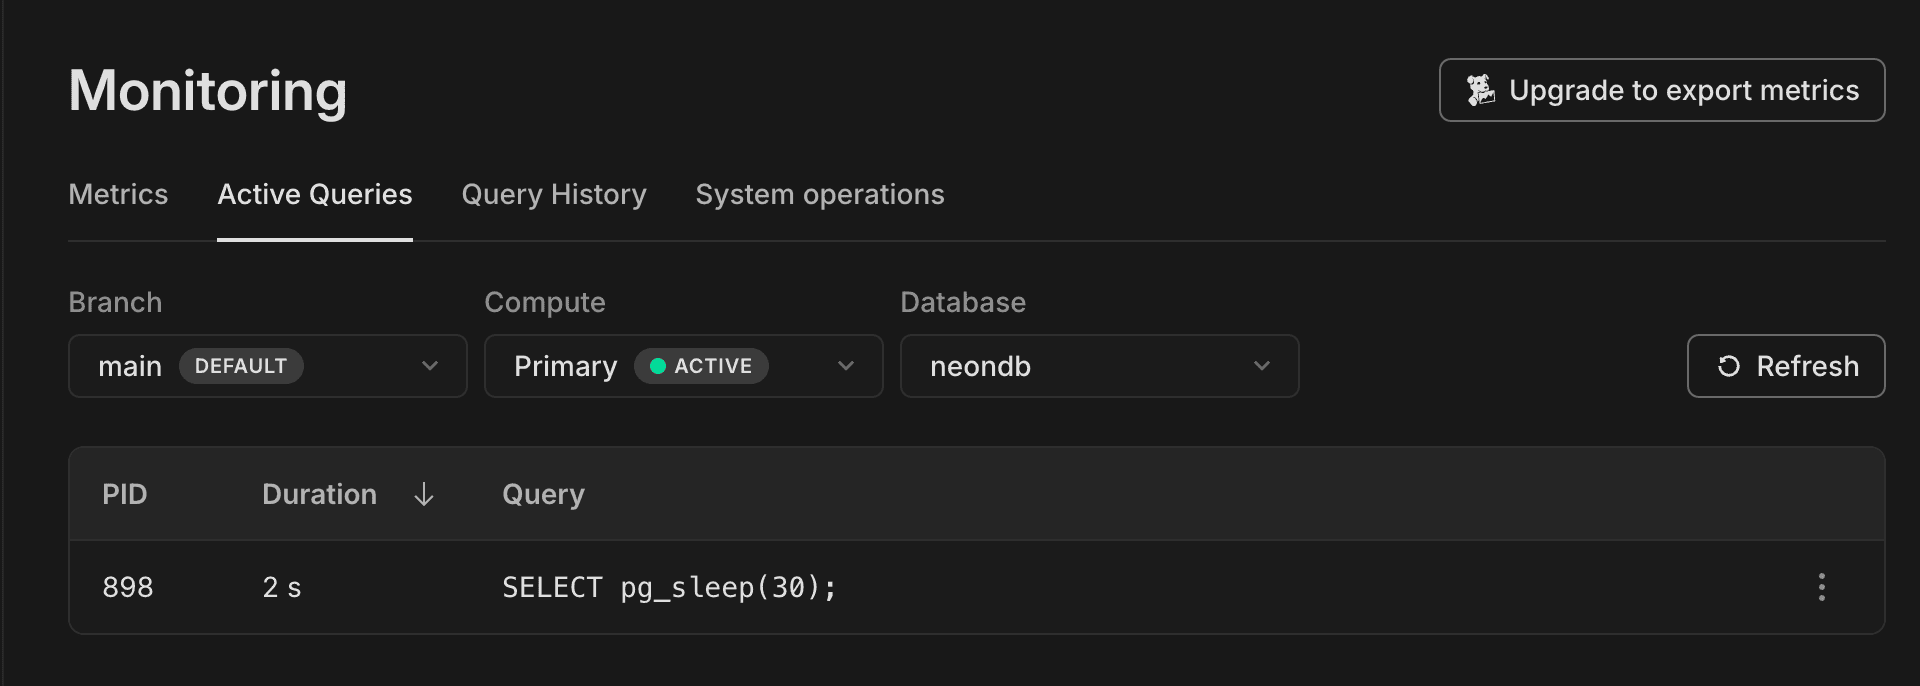Open the kebab menu for query PID 898
This screenshot has height=686, width=1920.
[x=1822, y=587]
